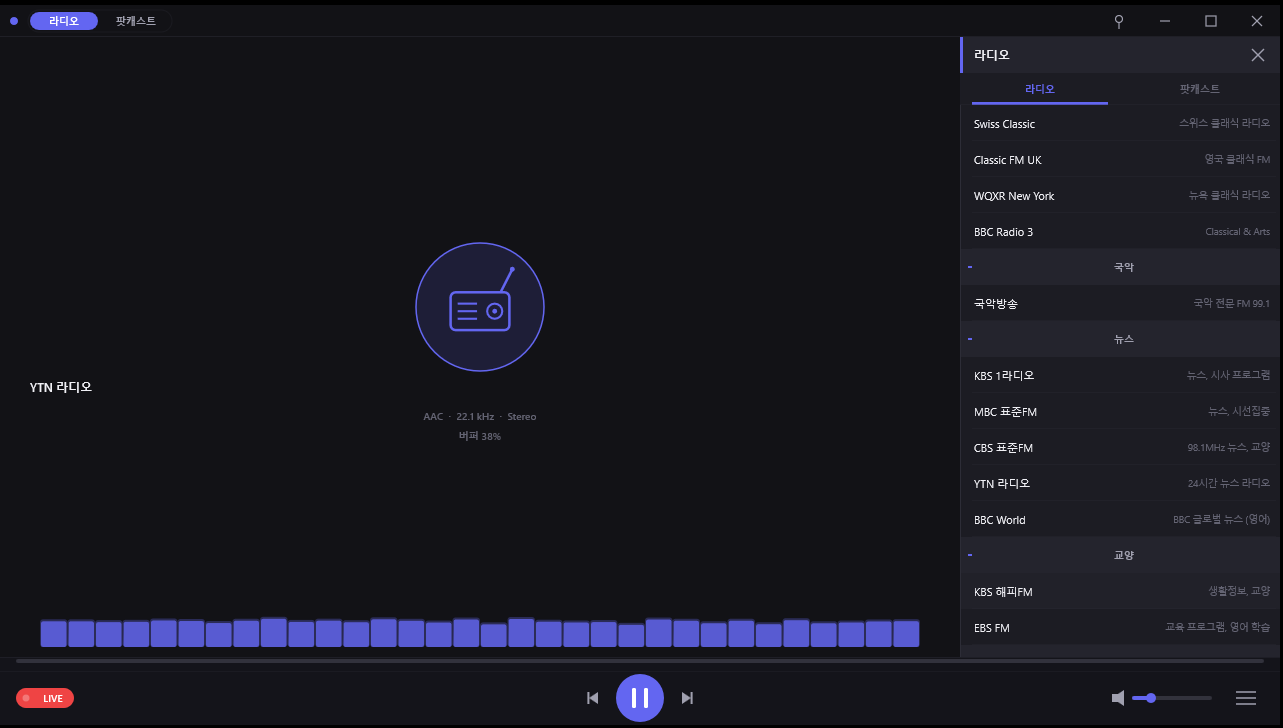Pause the radio playback
The height and width of the screenshot is (728, 1283).
coord(640,698)
